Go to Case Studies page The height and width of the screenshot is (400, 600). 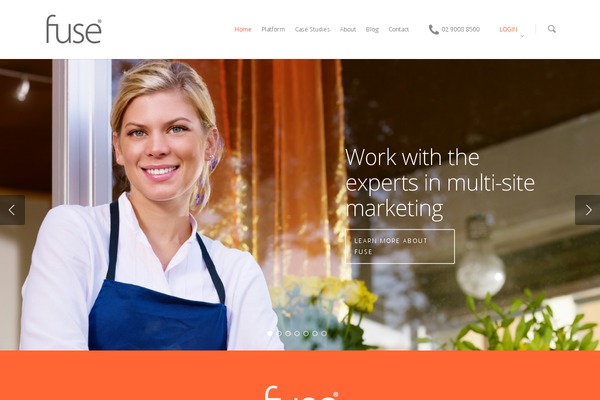tap(312, 29)
